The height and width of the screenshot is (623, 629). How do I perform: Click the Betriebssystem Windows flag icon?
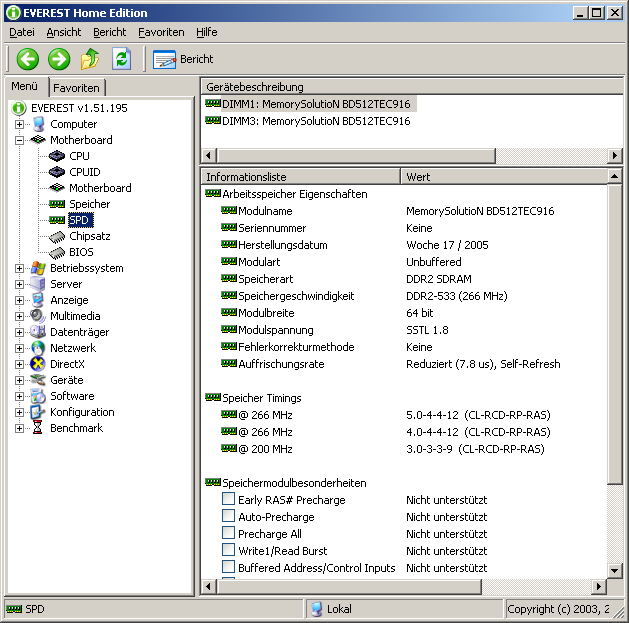[38, 268]
